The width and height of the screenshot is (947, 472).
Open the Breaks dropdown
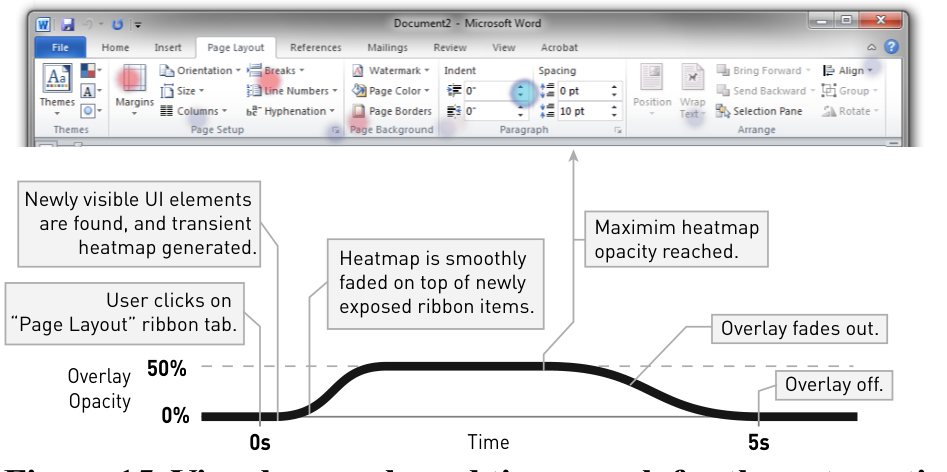coord(275,71)
